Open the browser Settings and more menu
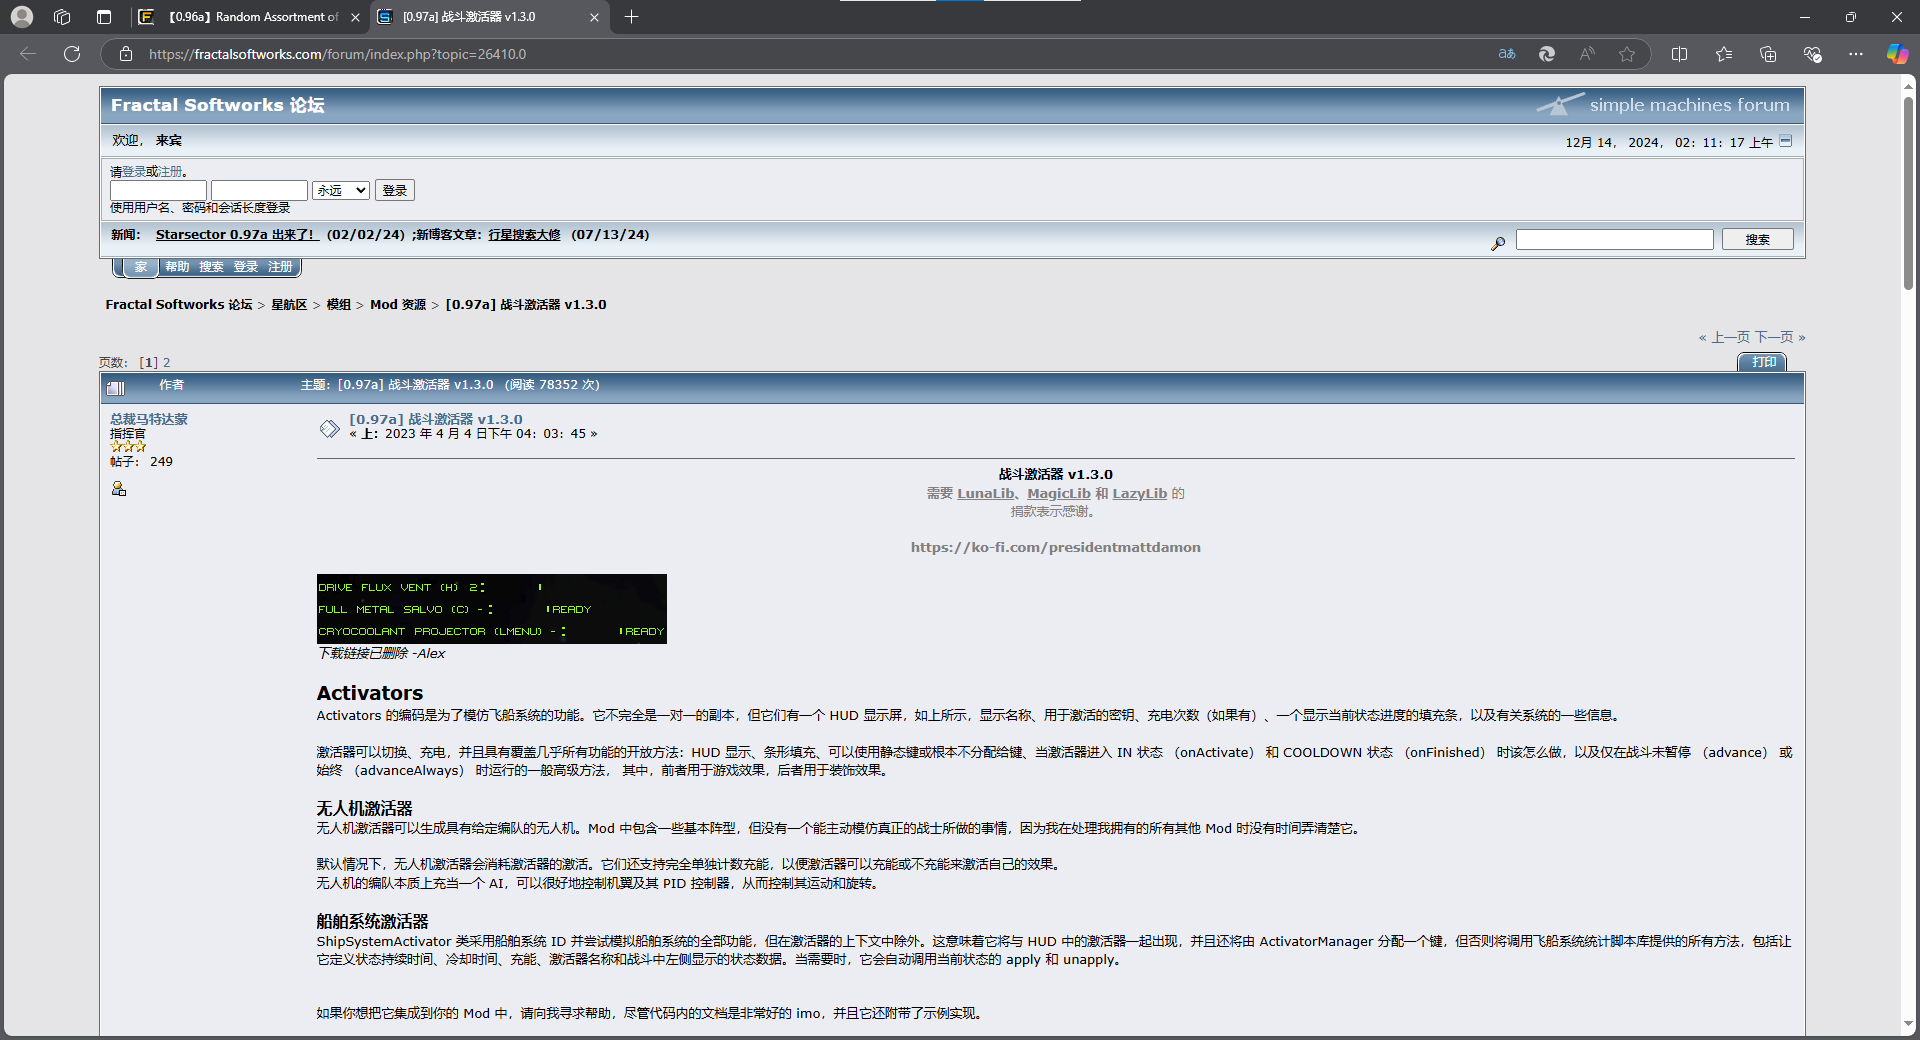Screen dimensions: 1920x1040 click(1856, 54)
